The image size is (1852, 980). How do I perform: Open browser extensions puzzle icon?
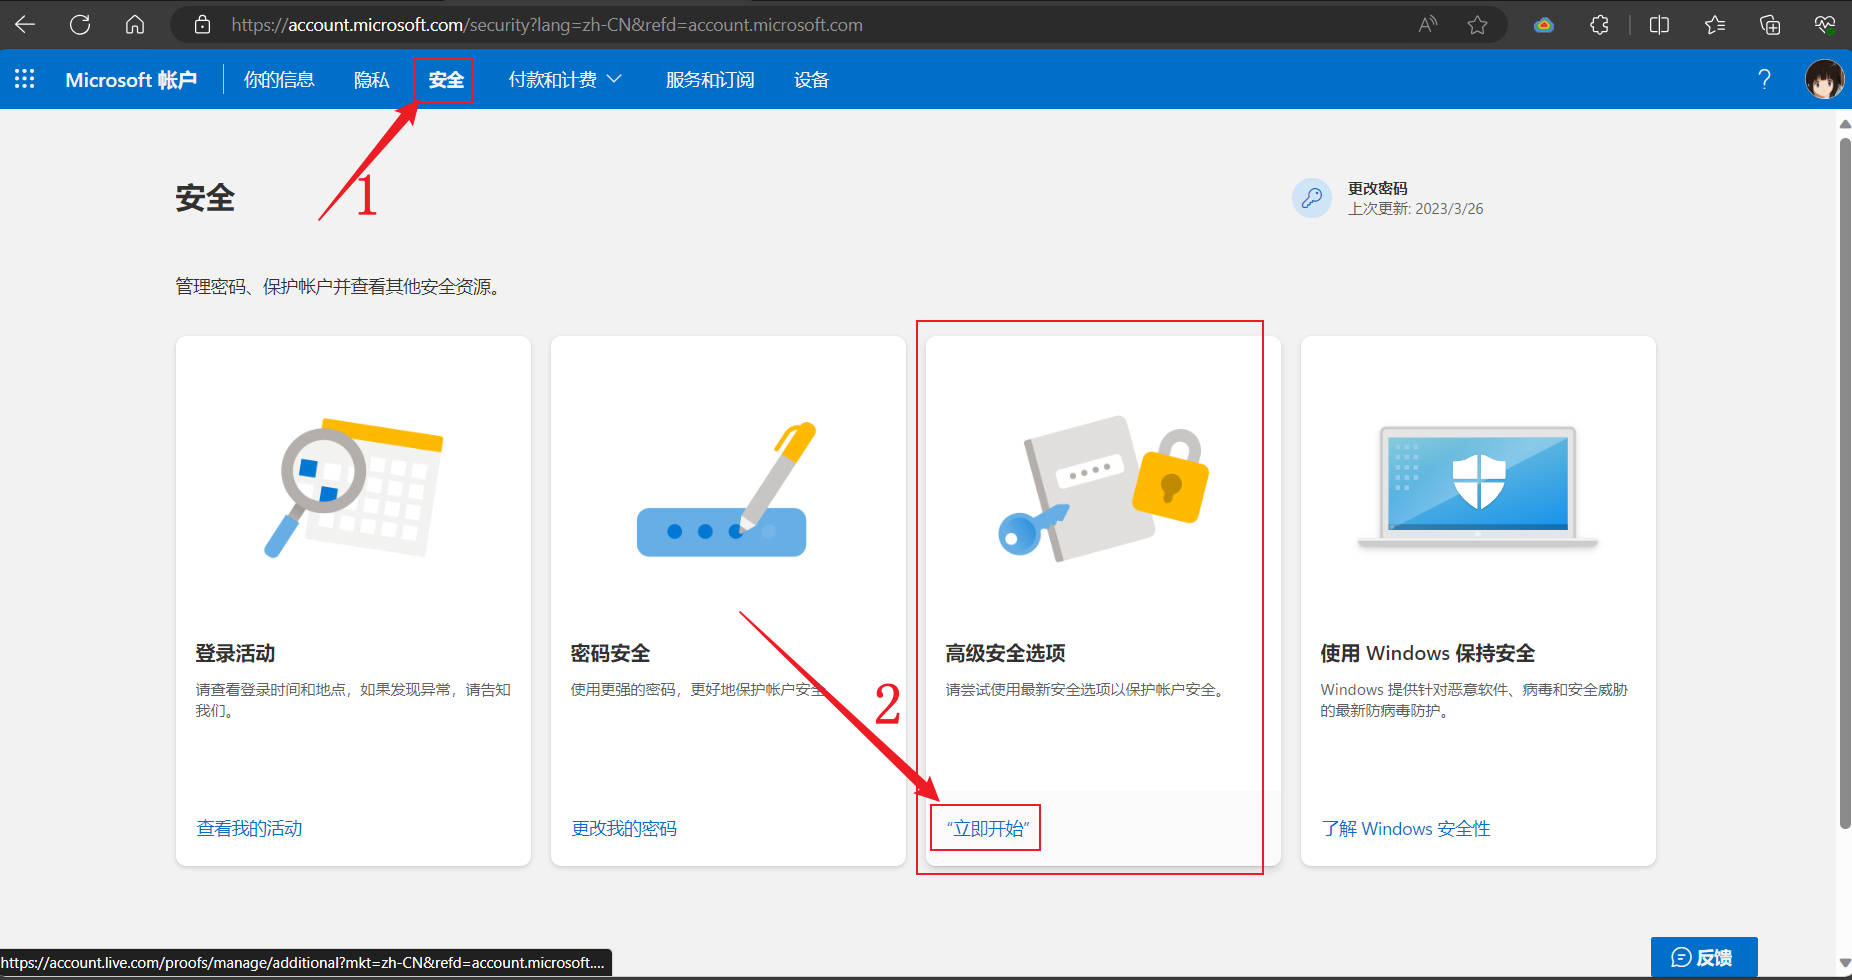pyautogui.click(x=1599, y=25)
